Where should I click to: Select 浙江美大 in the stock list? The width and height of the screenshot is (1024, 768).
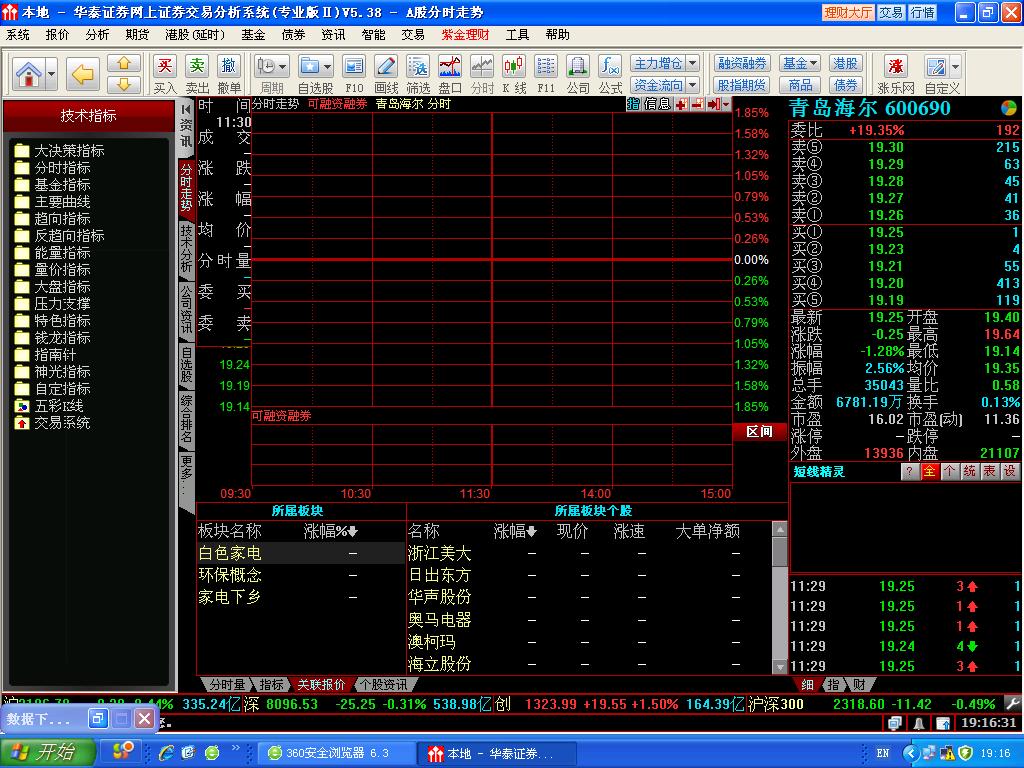pyautogui.click(x=439, y=554)
